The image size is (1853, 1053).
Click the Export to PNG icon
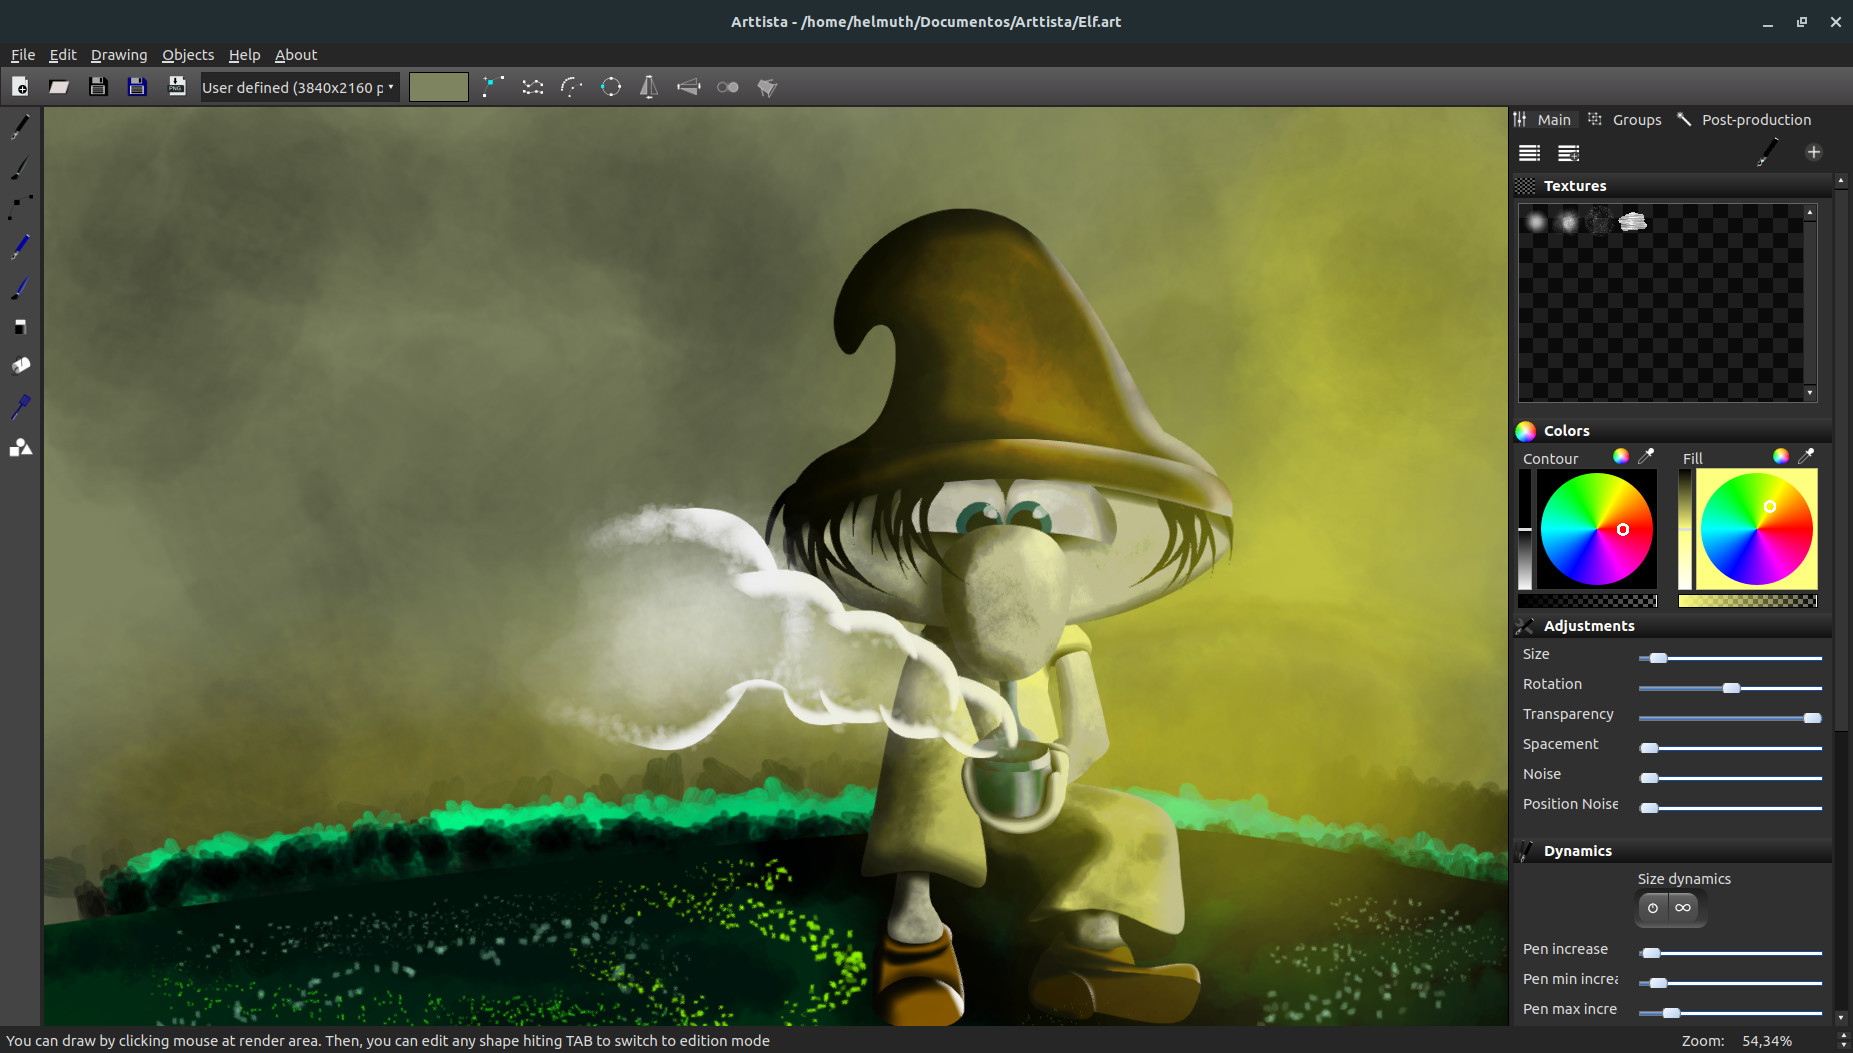click(177, 86)
